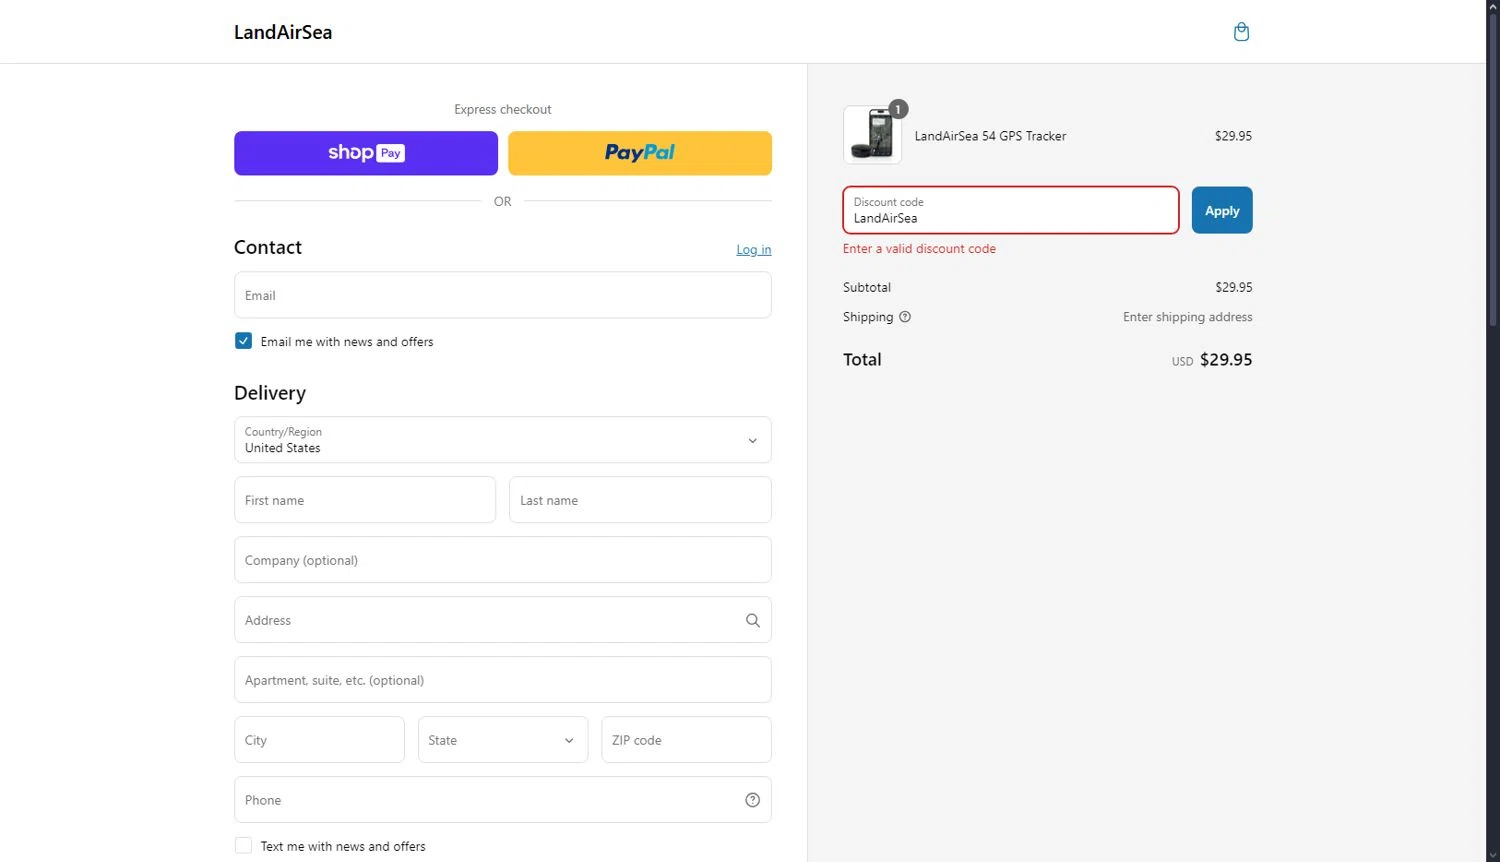
Task: Pay with Shop Pay button
Action: pos(366,153)
